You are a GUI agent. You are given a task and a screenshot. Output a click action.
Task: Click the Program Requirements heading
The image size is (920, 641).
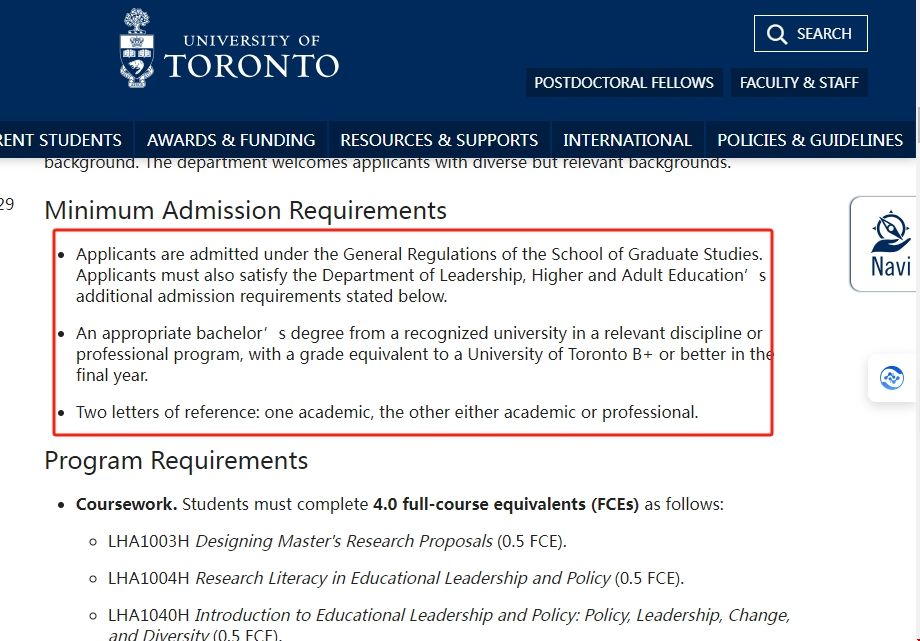coord(176,460)
